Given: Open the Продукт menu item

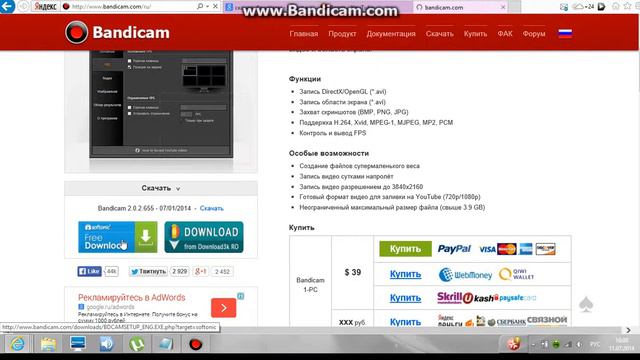Looking at the screenshot, I should pyautogui.click(x=342, y=34).
